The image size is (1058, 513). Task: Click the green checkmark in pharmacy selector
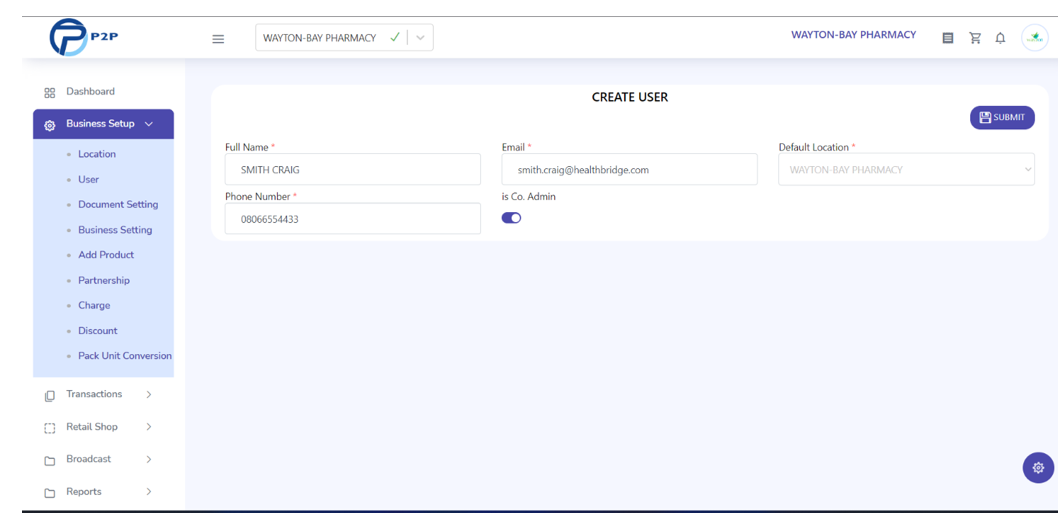pos(395,38)
